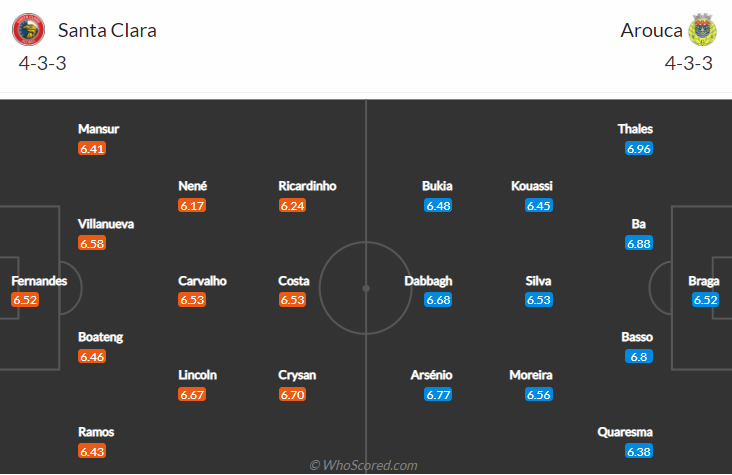This screenshot has width=732, height=475.
Task: Click Nené's 6.17 rating badge
Action: 192,205
